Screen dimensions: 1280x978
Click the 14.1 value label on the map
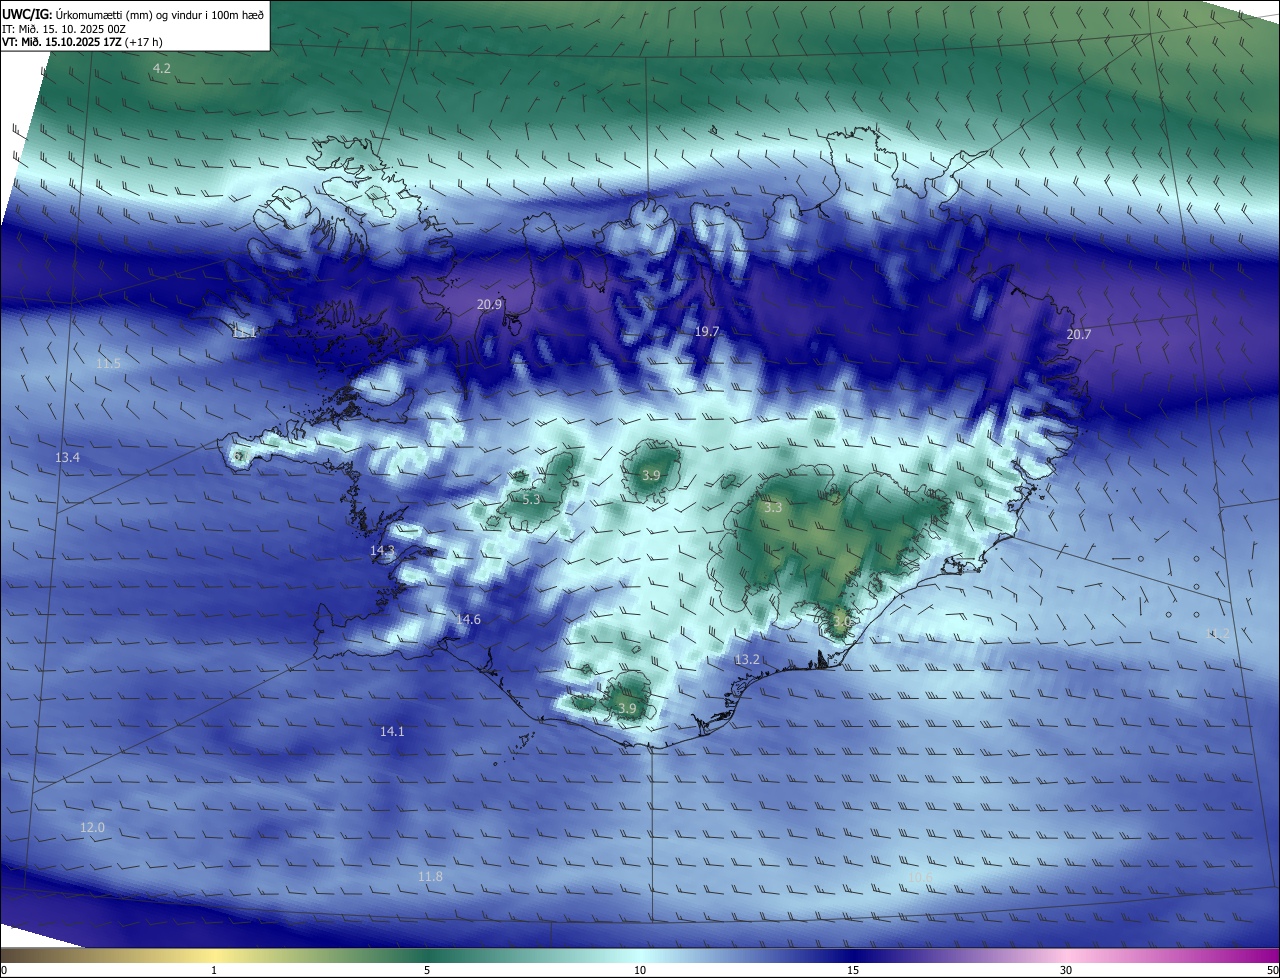[392, 731]
